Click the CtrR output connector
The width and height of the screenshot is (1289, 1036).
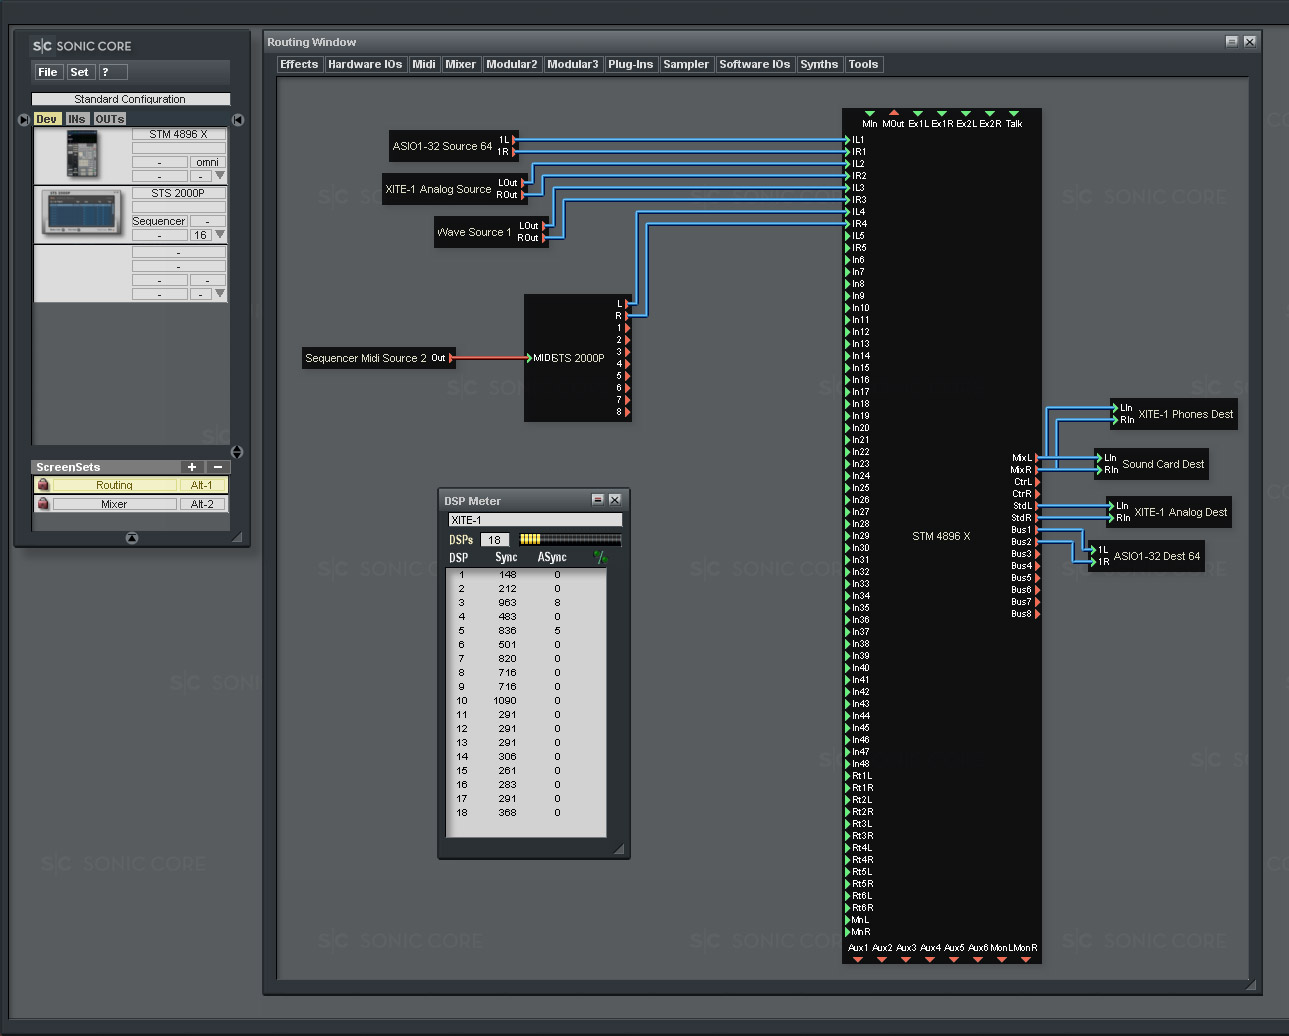click(1038, 494)
